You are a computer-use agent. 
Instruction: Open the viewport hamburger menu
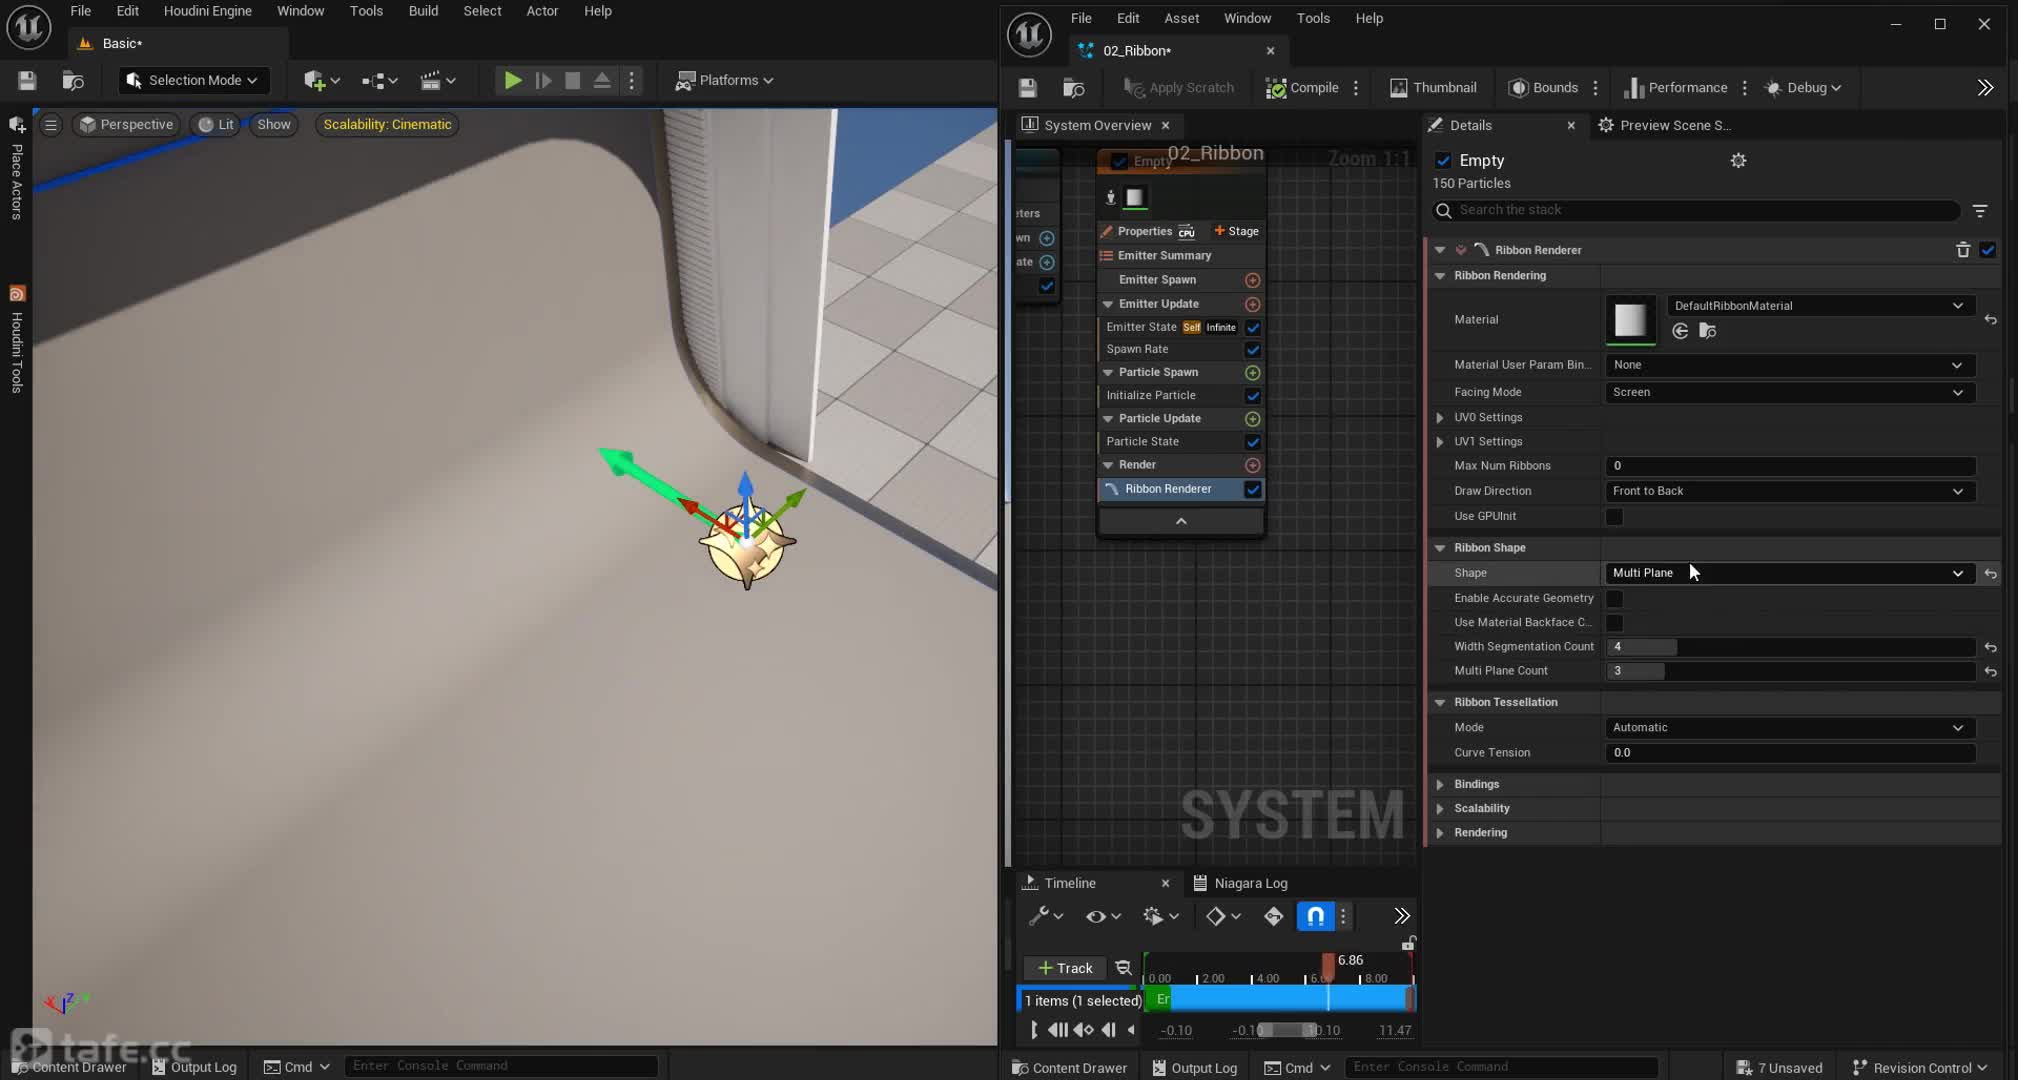50,125
